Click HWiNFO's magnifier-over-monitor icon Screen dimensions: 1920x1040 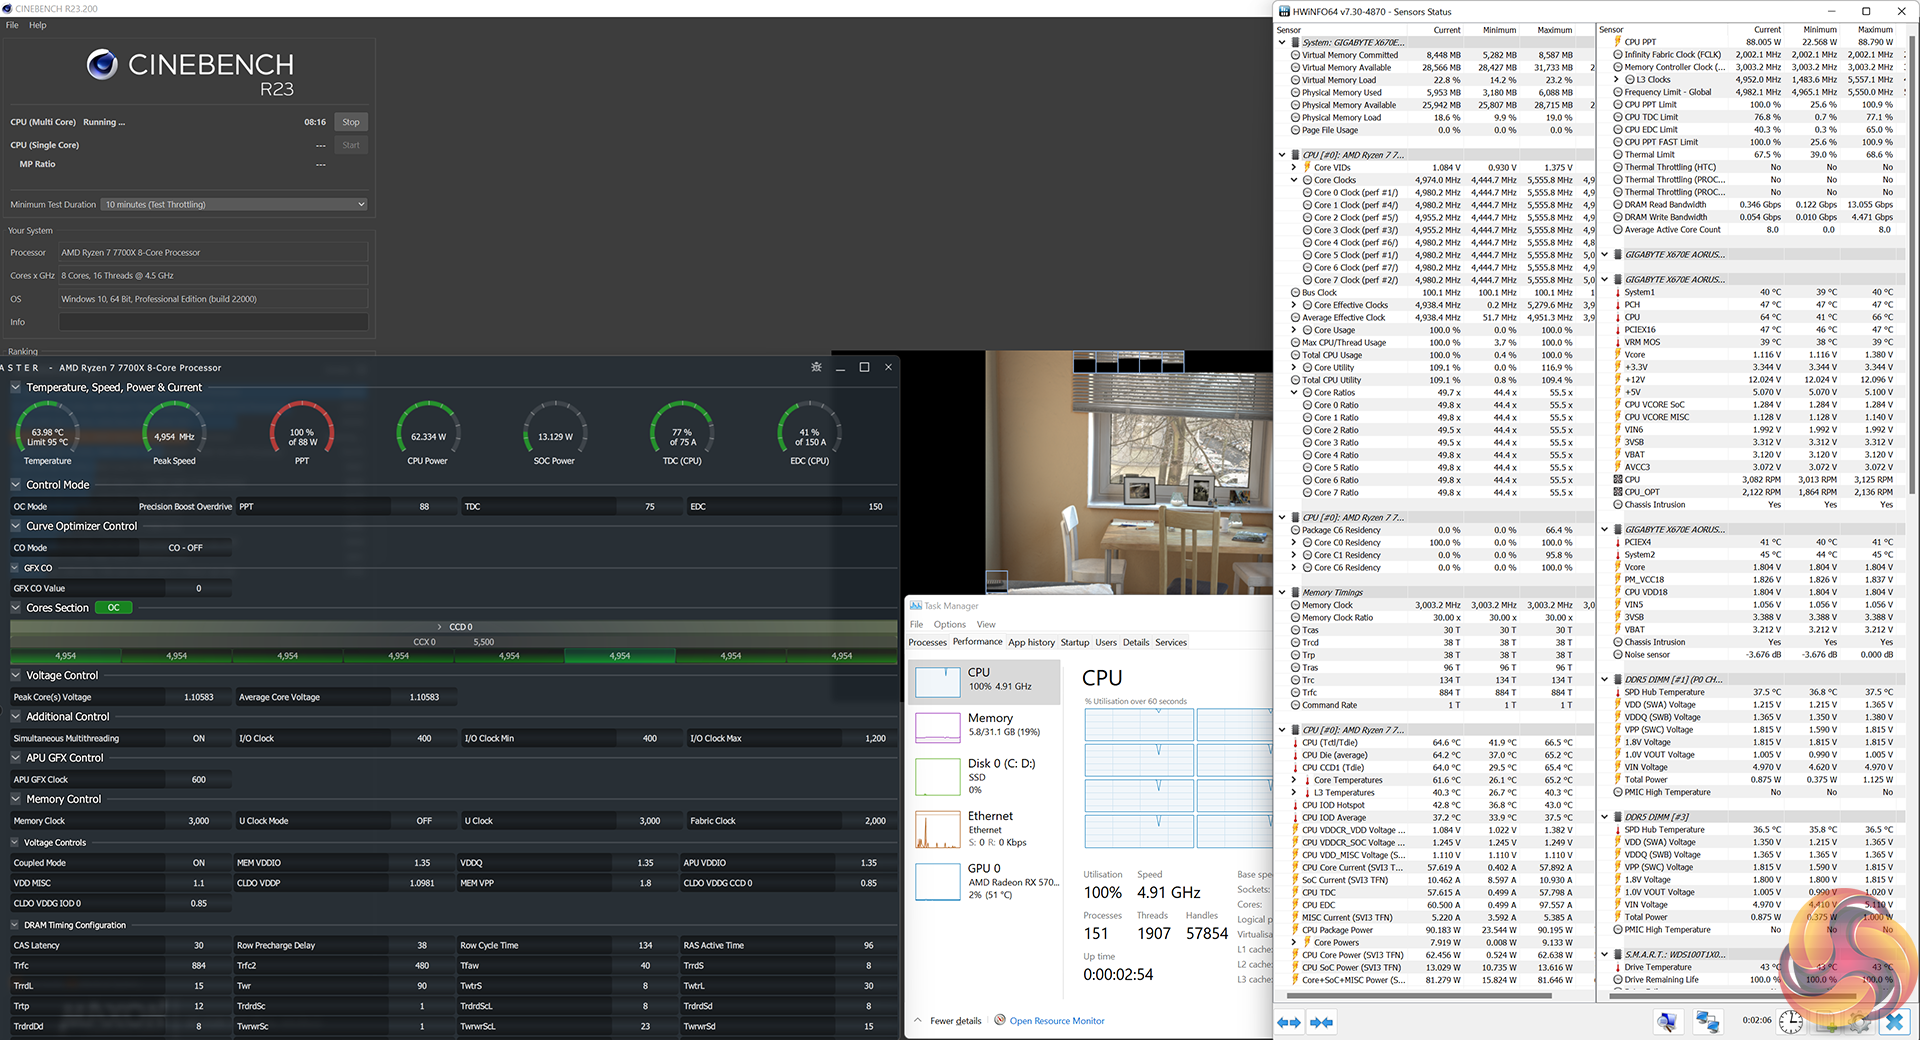pos(1667,1021)
